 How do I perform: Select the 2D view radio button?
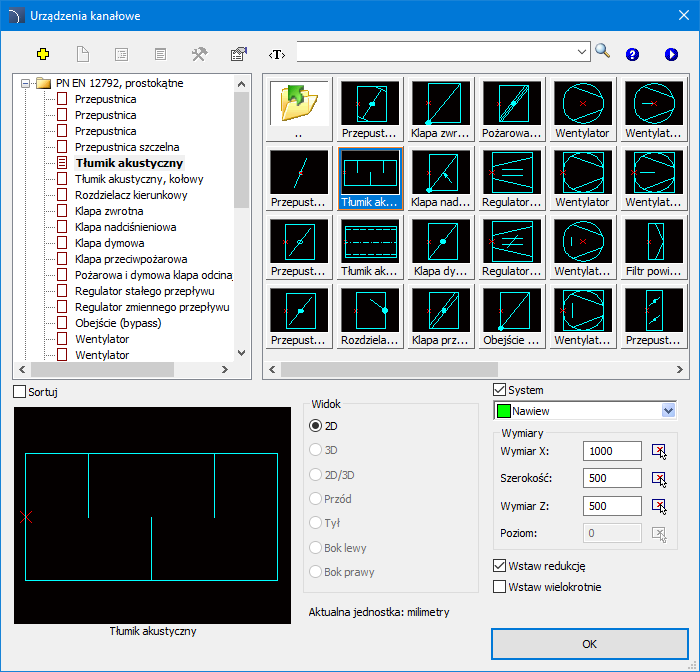(x=316, y=425)
